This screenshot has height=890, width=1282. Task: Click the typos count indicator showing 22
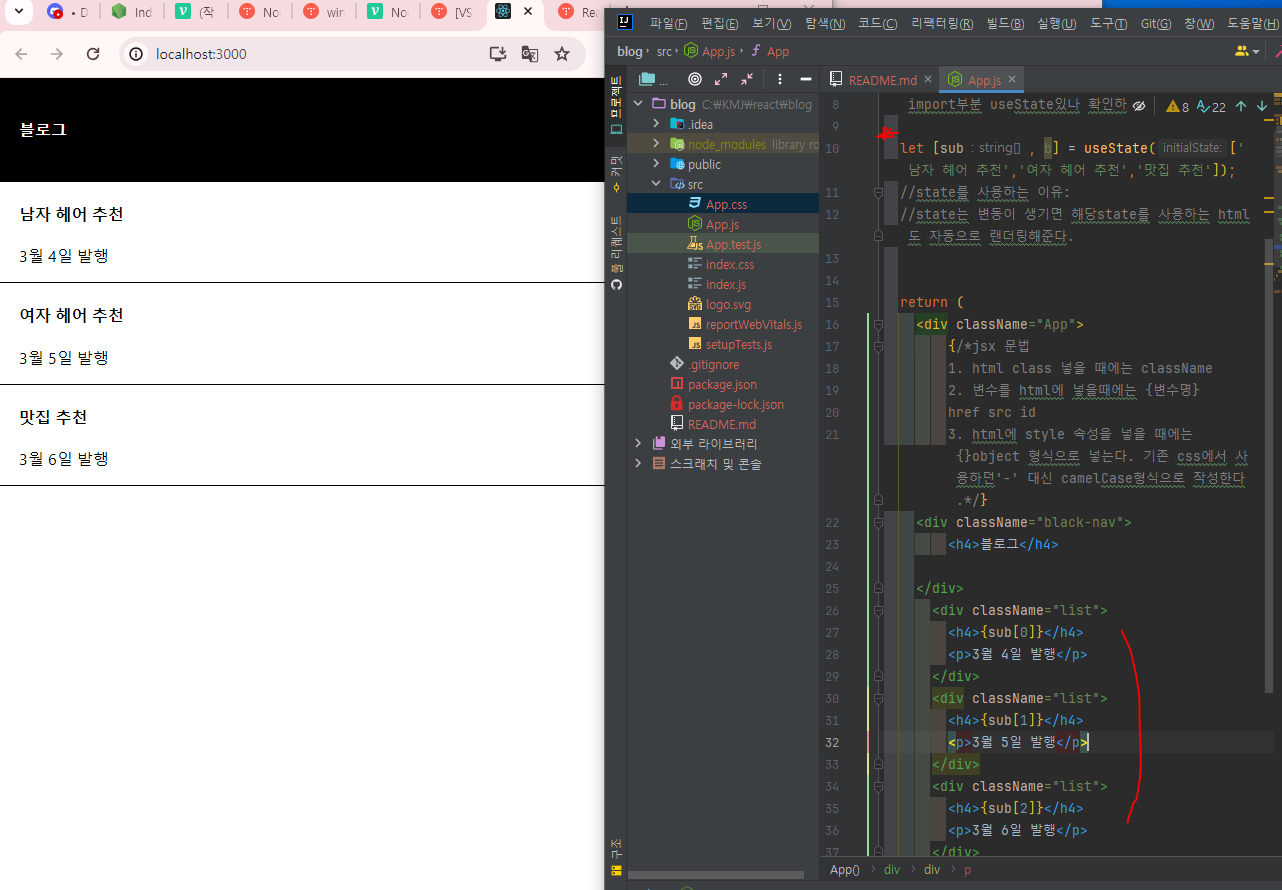click(1210, 106)
